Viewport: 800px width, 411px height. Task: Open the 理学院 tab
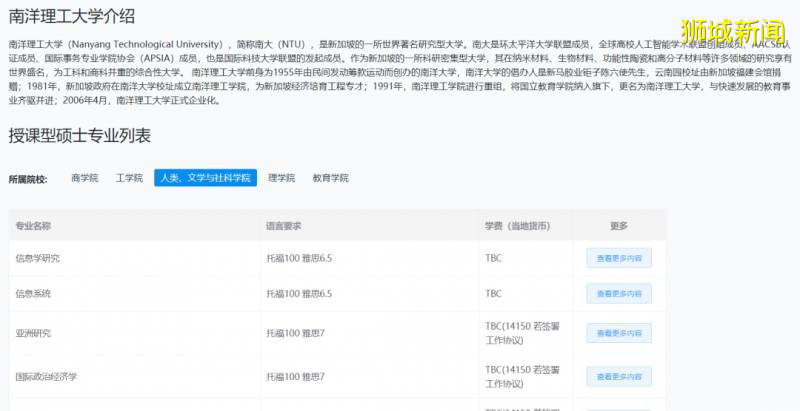(x=282, y=178)
